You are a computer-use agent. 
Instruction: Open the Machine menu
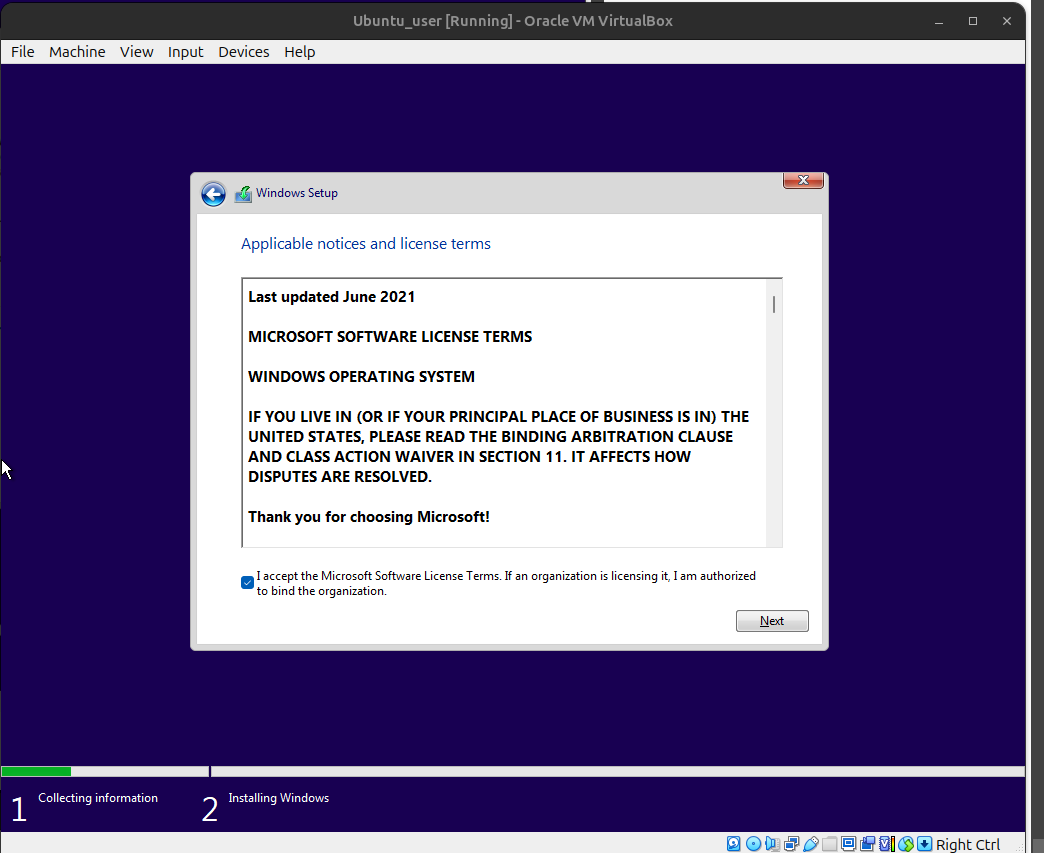coord(77,52)
